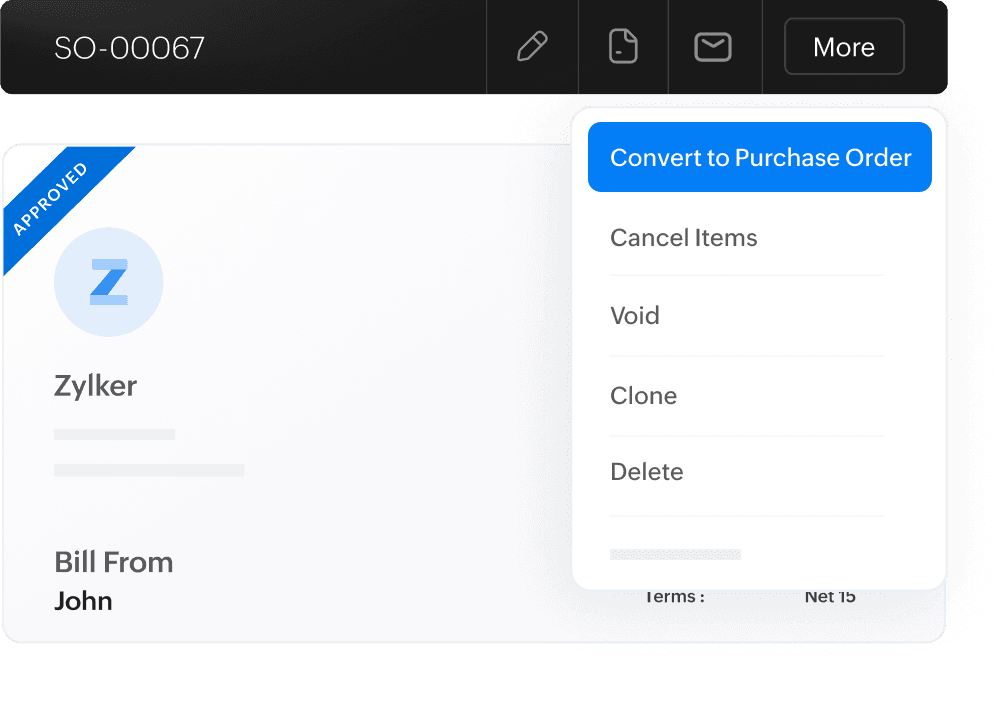Viewport: 994px width, 718px height.
Task: Select Delete from the dropdown menu
Action: pos(646,472)
